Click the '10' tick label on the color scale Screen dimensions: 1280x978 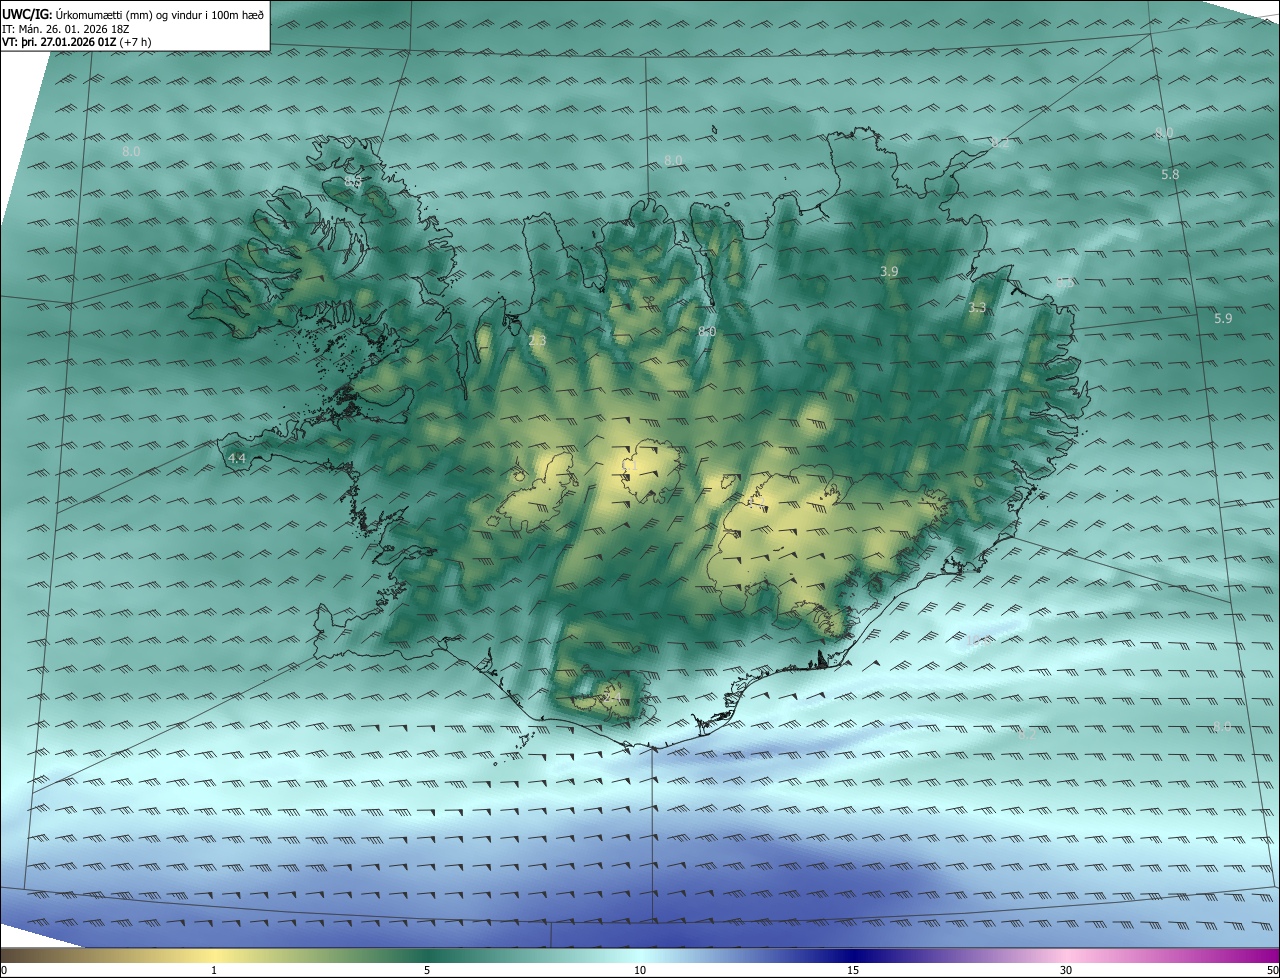640,970
